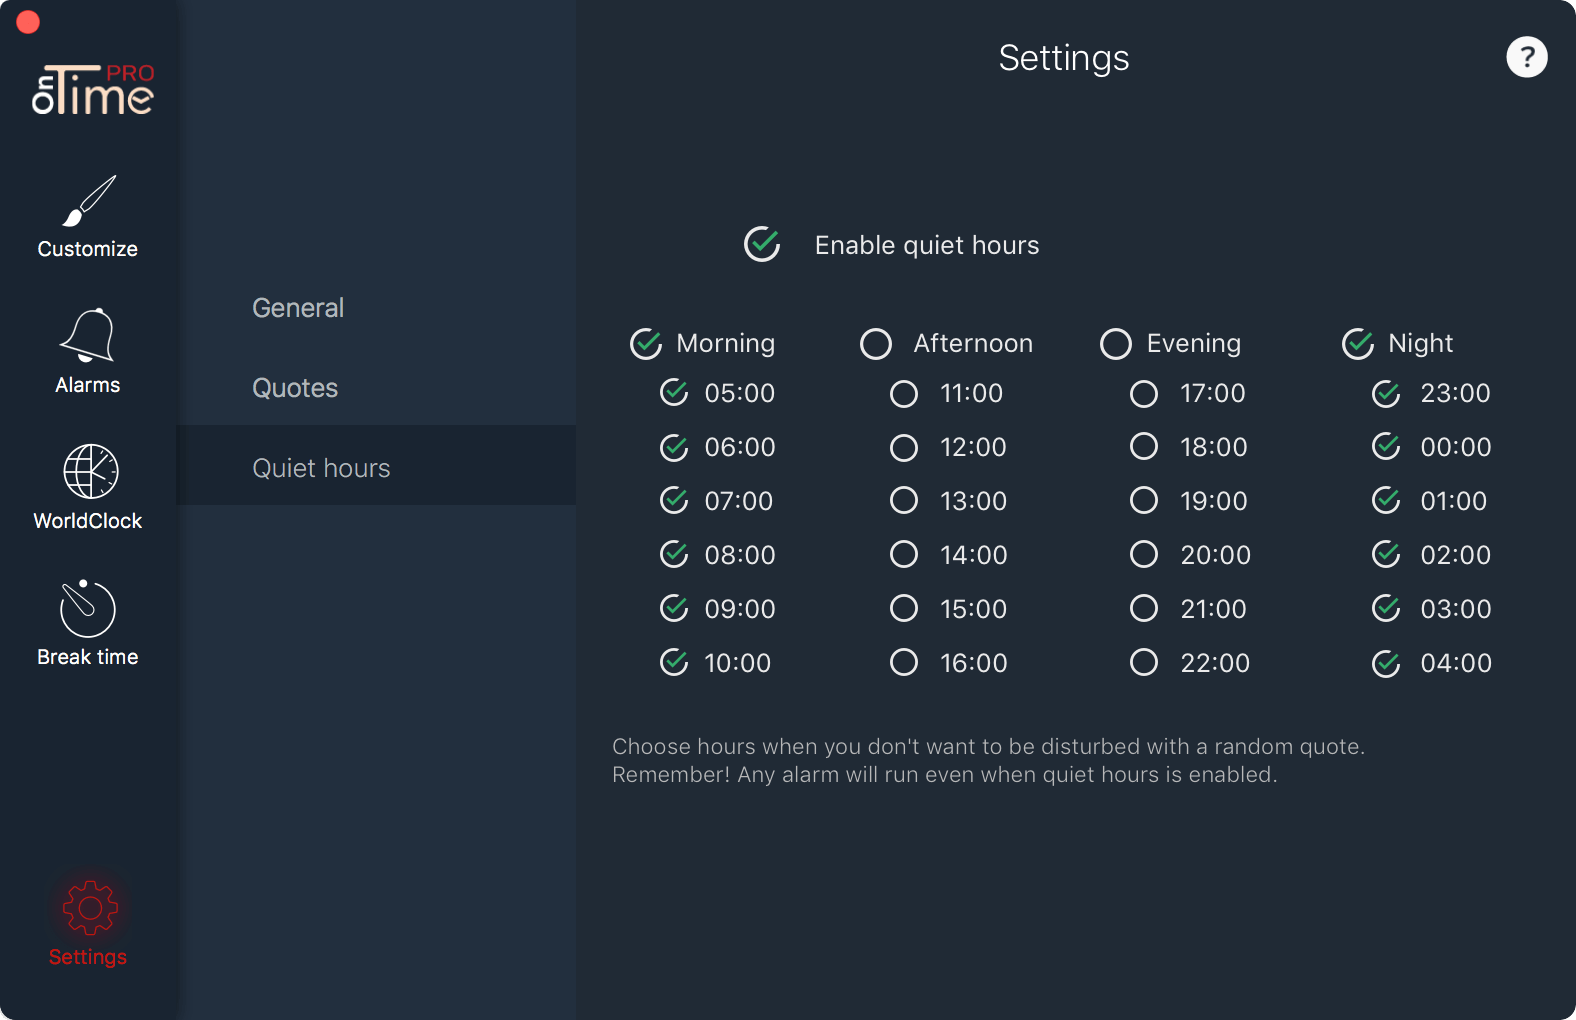This screenshot has width=1576, height=1020.
Task: Check the Evening group checkbox
Action: tap(1116, 344)
